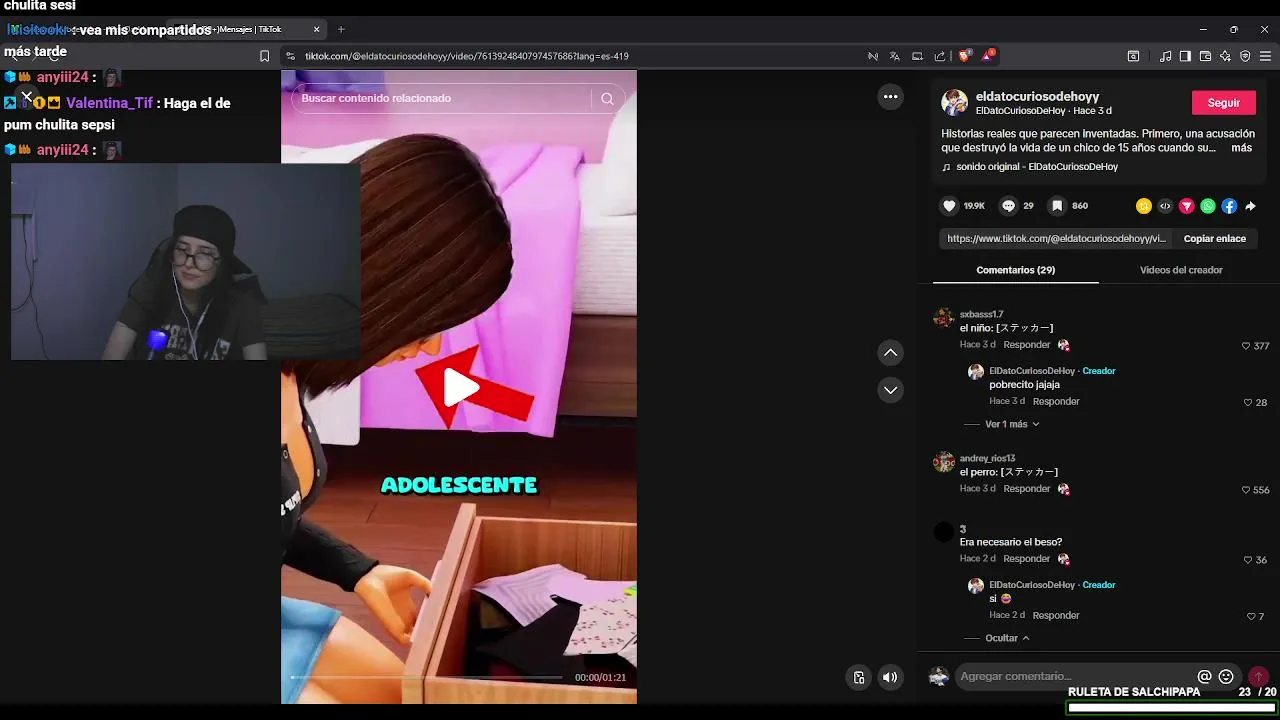
Task: Open Brave Rewards triangle icon
Action: 988,56
